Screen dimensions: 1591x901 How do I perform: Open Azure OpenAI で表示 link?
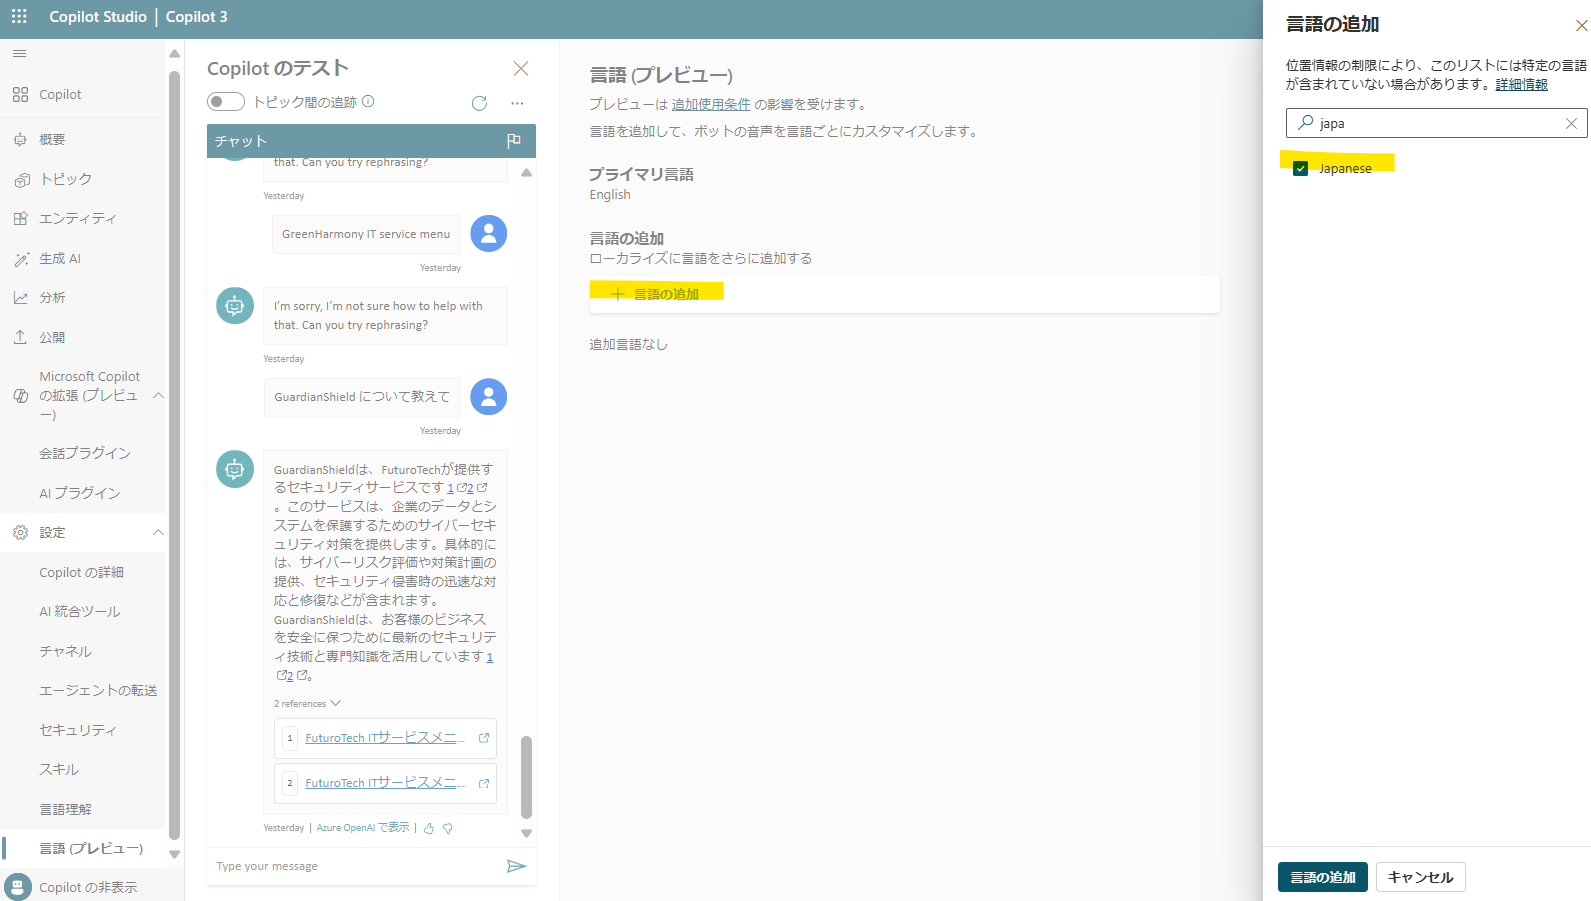pos(363,828)
